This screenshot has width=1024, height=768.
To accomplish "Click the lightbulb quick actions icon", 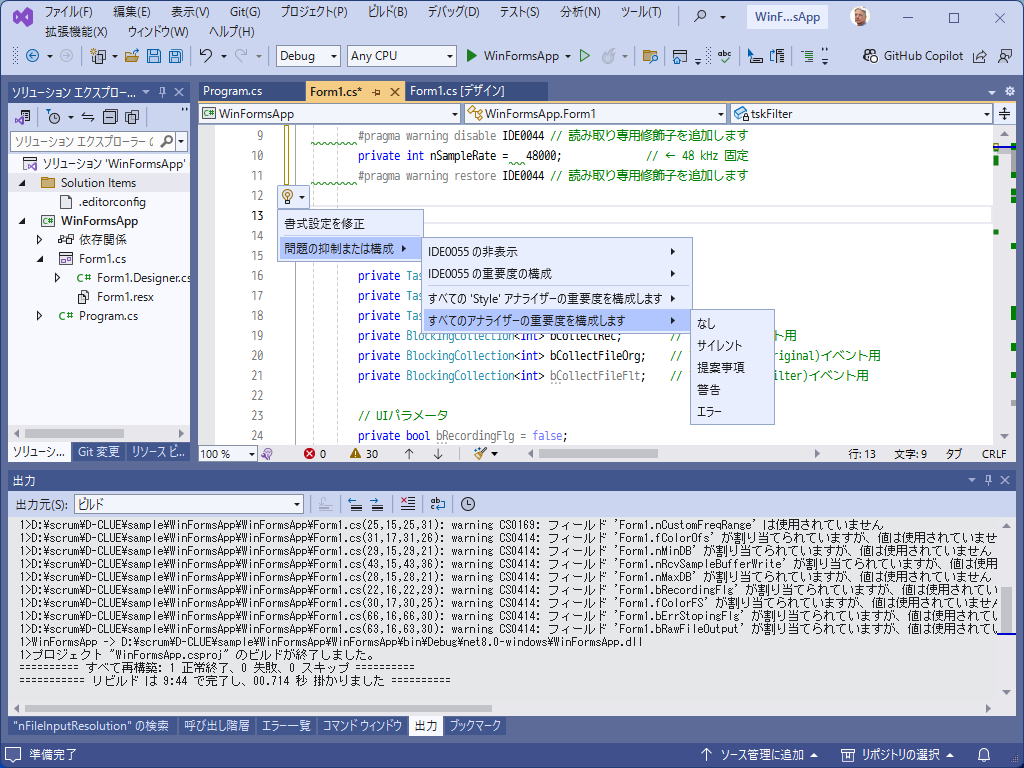I will 287,196.
